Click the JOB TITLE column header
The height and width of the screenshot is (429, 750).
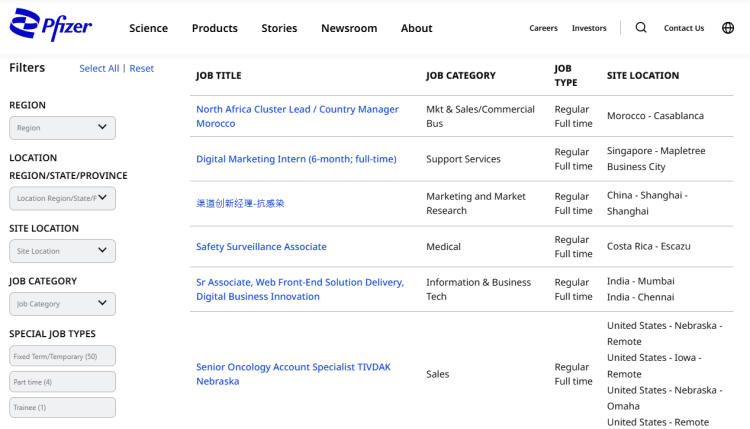(219, 76)
